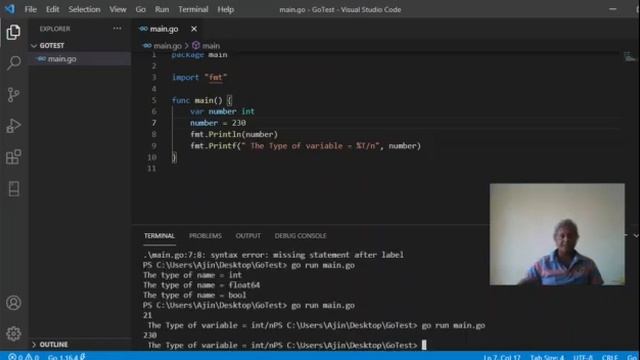This screenshot has height=360, width=640.
Task: Click 'The type of name = float64' output
Action: click(x=202, y=285)
